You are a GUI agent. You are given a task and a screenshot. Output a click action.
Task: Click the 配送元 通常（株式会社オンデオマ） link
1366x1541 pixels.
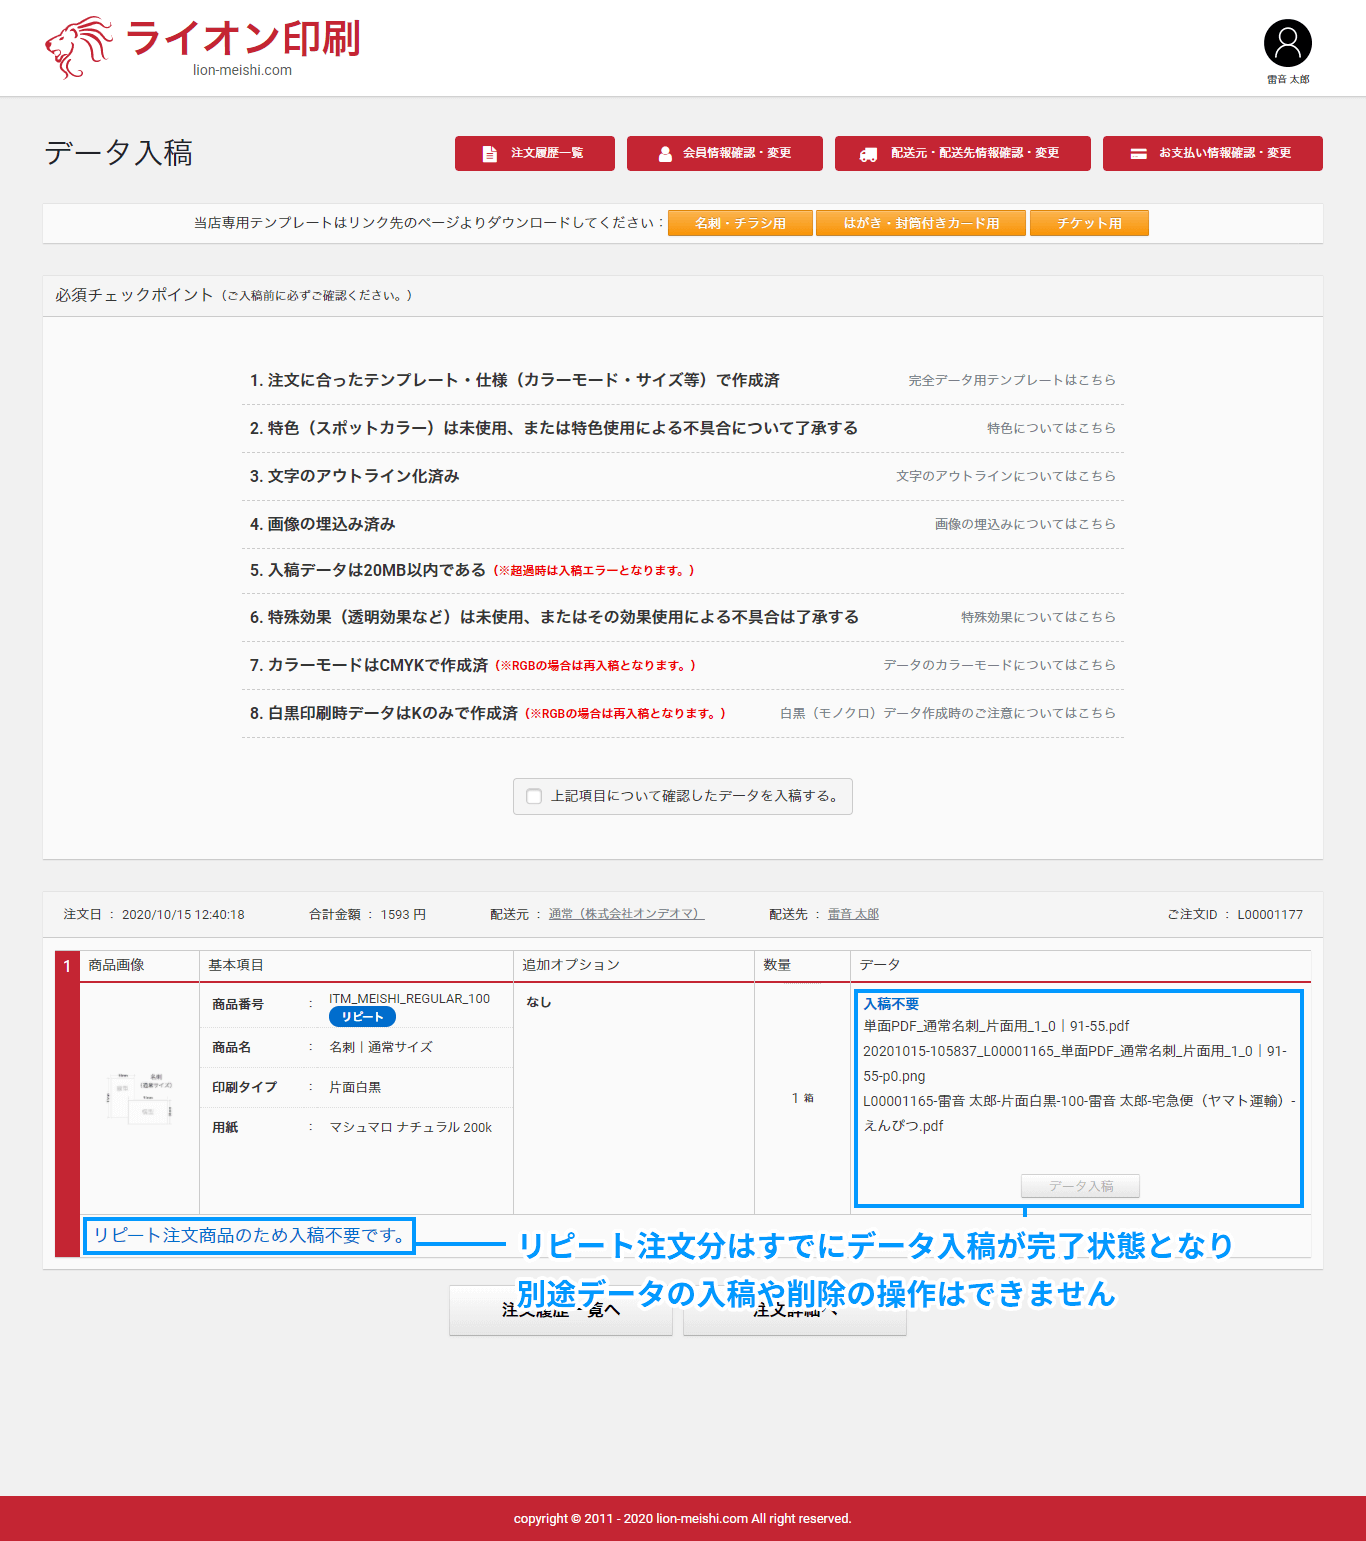coord(626,914)
